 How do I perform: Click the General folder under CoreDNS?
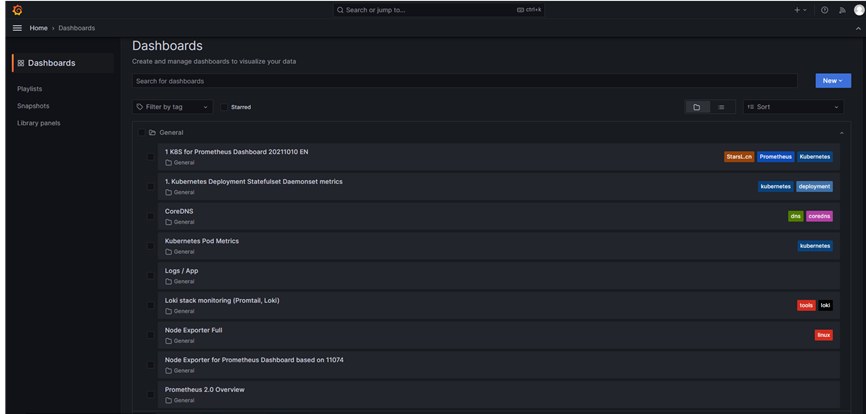pos(179,222)
